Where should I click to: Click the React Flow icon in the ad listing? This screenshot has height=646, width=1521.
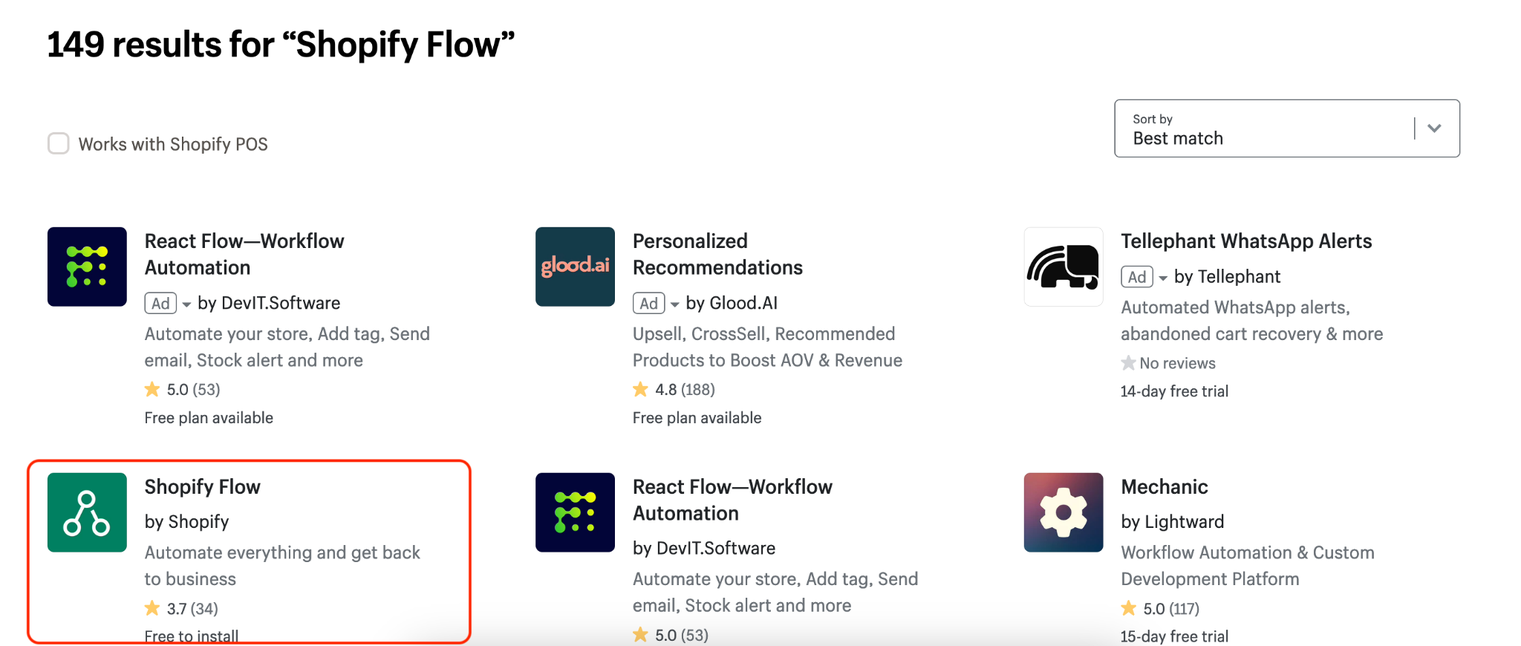(x=87, y=267)
